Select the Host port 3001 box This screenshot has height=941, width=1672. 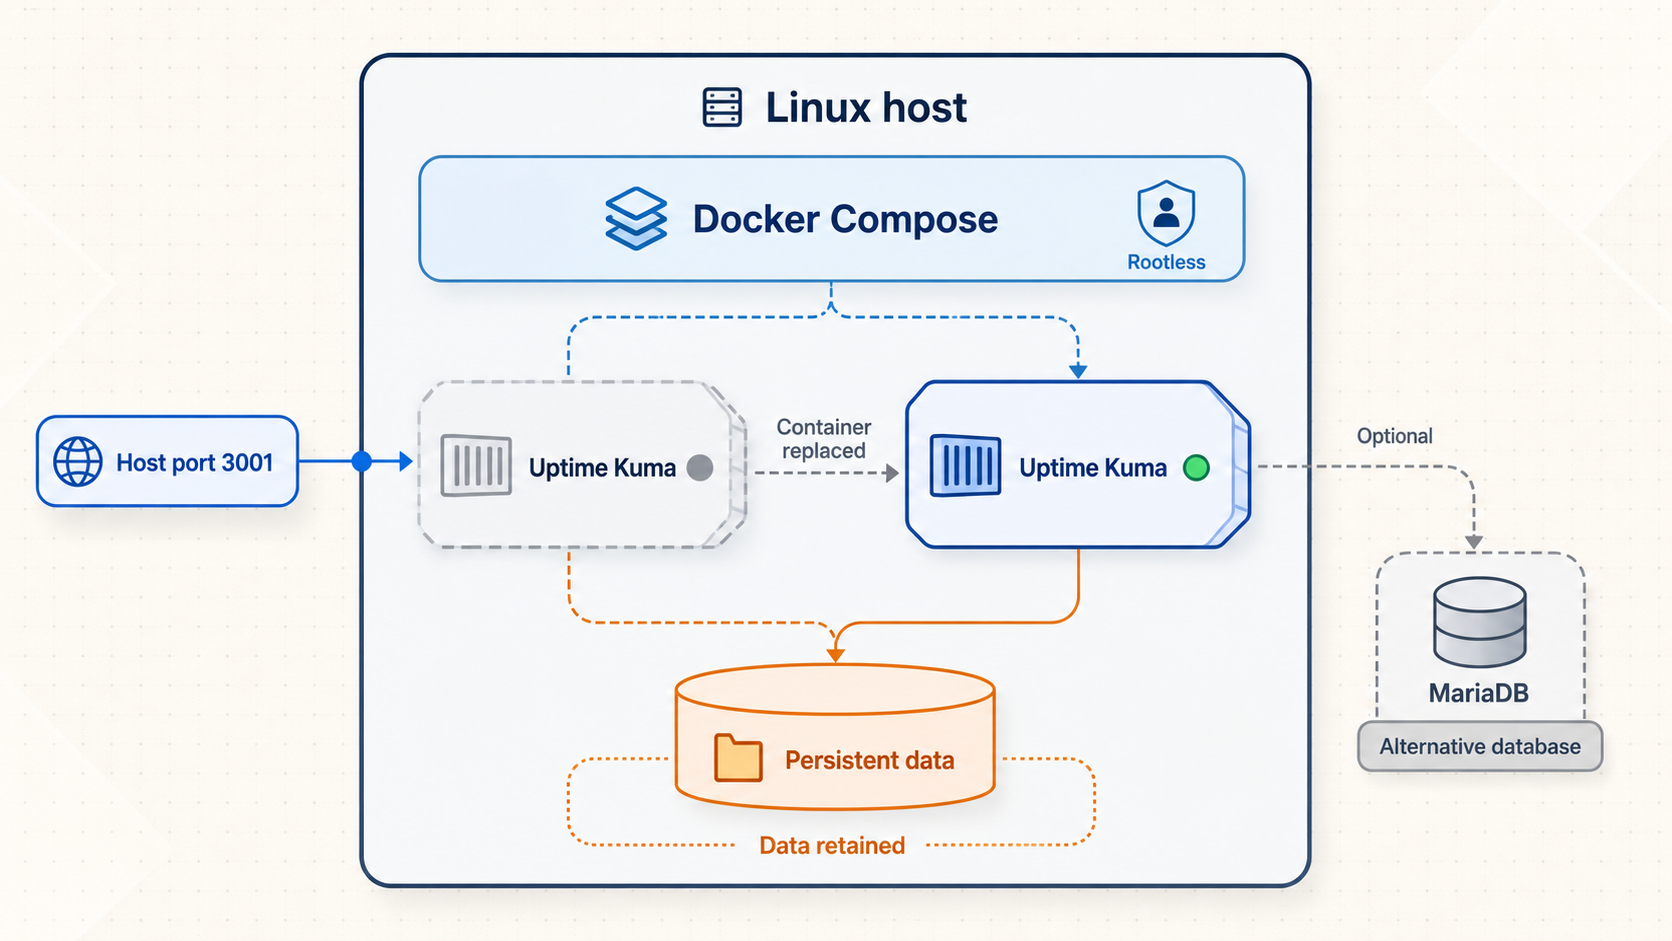[x=167, y=461]
